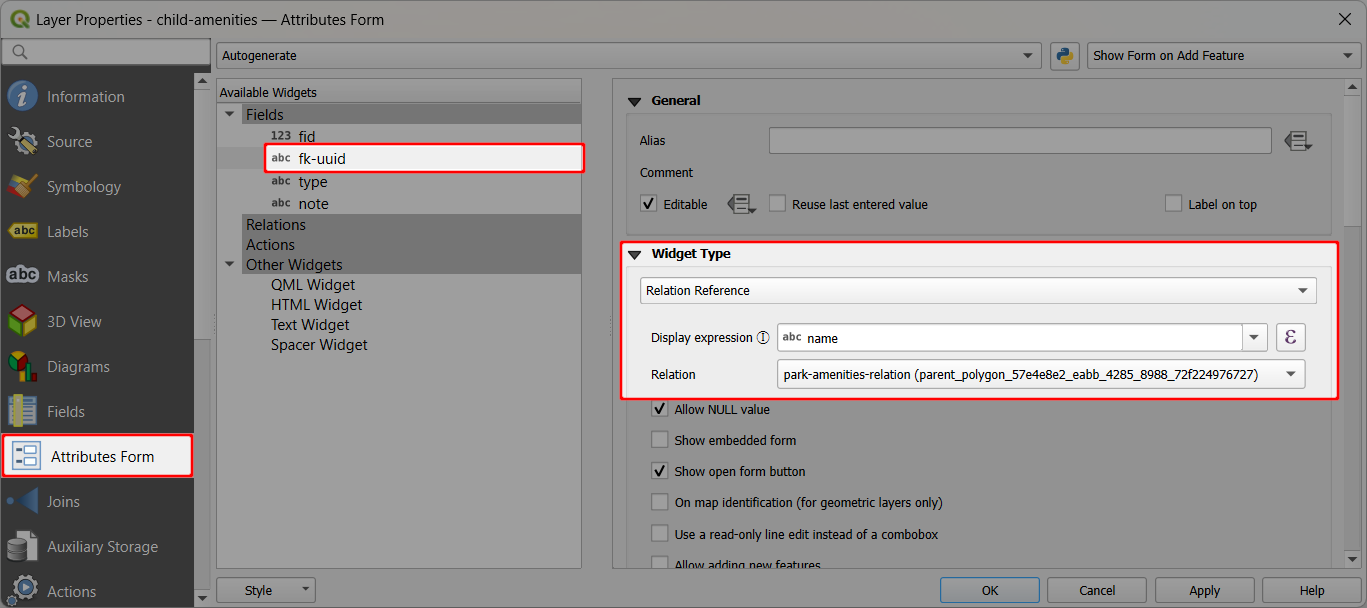Open the Python macros settings icon
Image resolution: width=1367 pixels, height=608 pixels.
click(x=1064, y=56)
